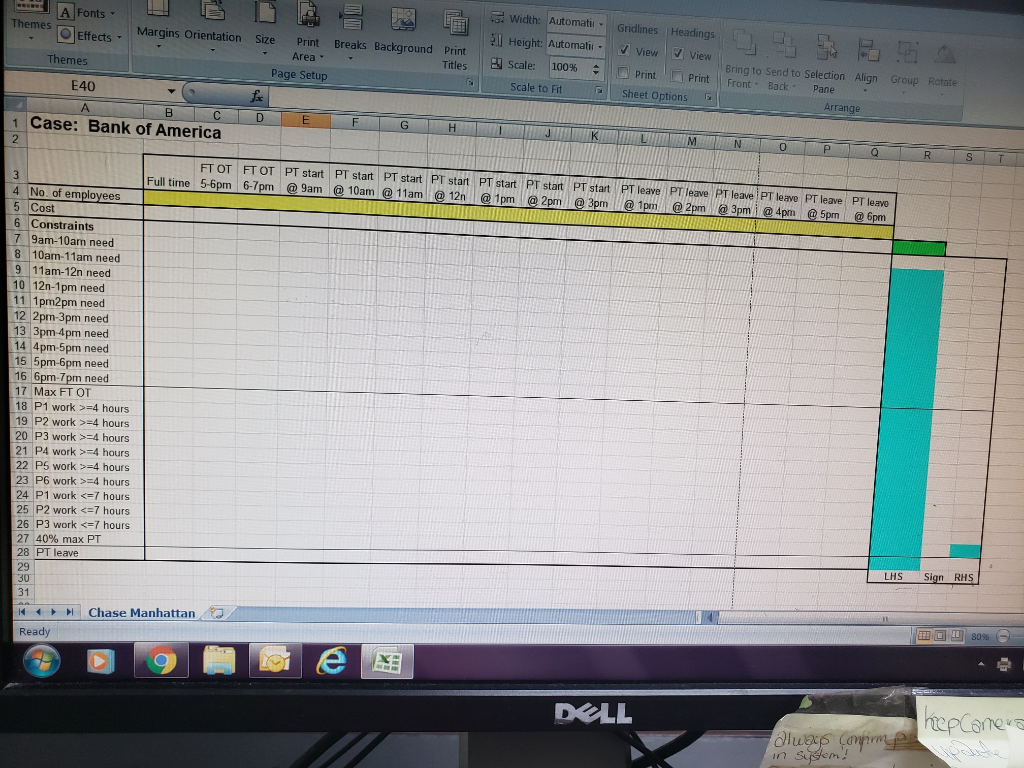Open the media player taskbar icon
This screenshot has width=1024, height=768.
pyautogui.click(x=99, y=661)
